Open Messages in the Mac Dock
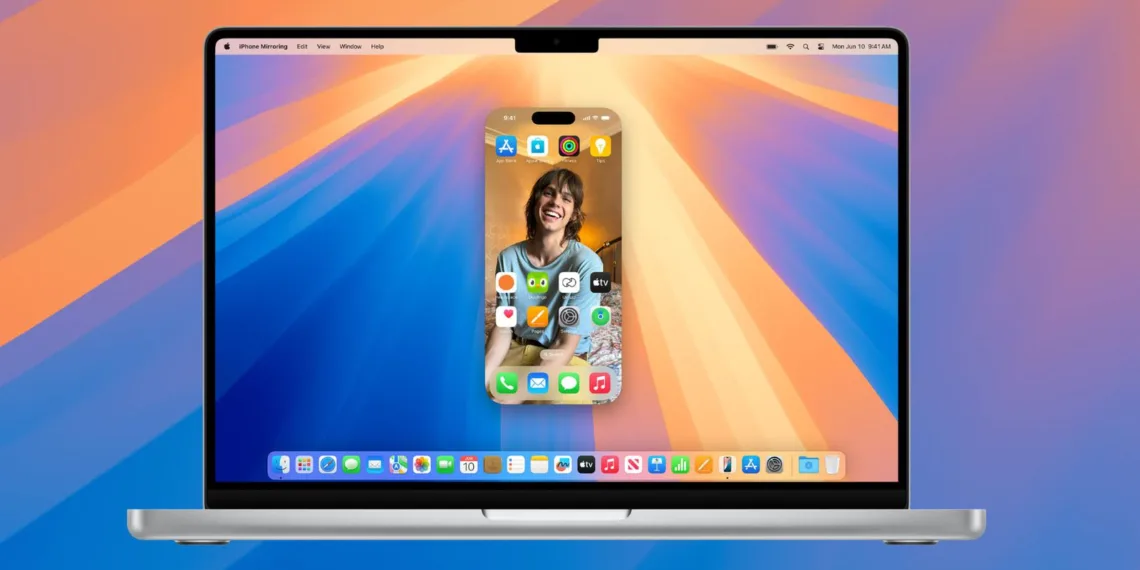1140x570 pixels. click(351, 465)
